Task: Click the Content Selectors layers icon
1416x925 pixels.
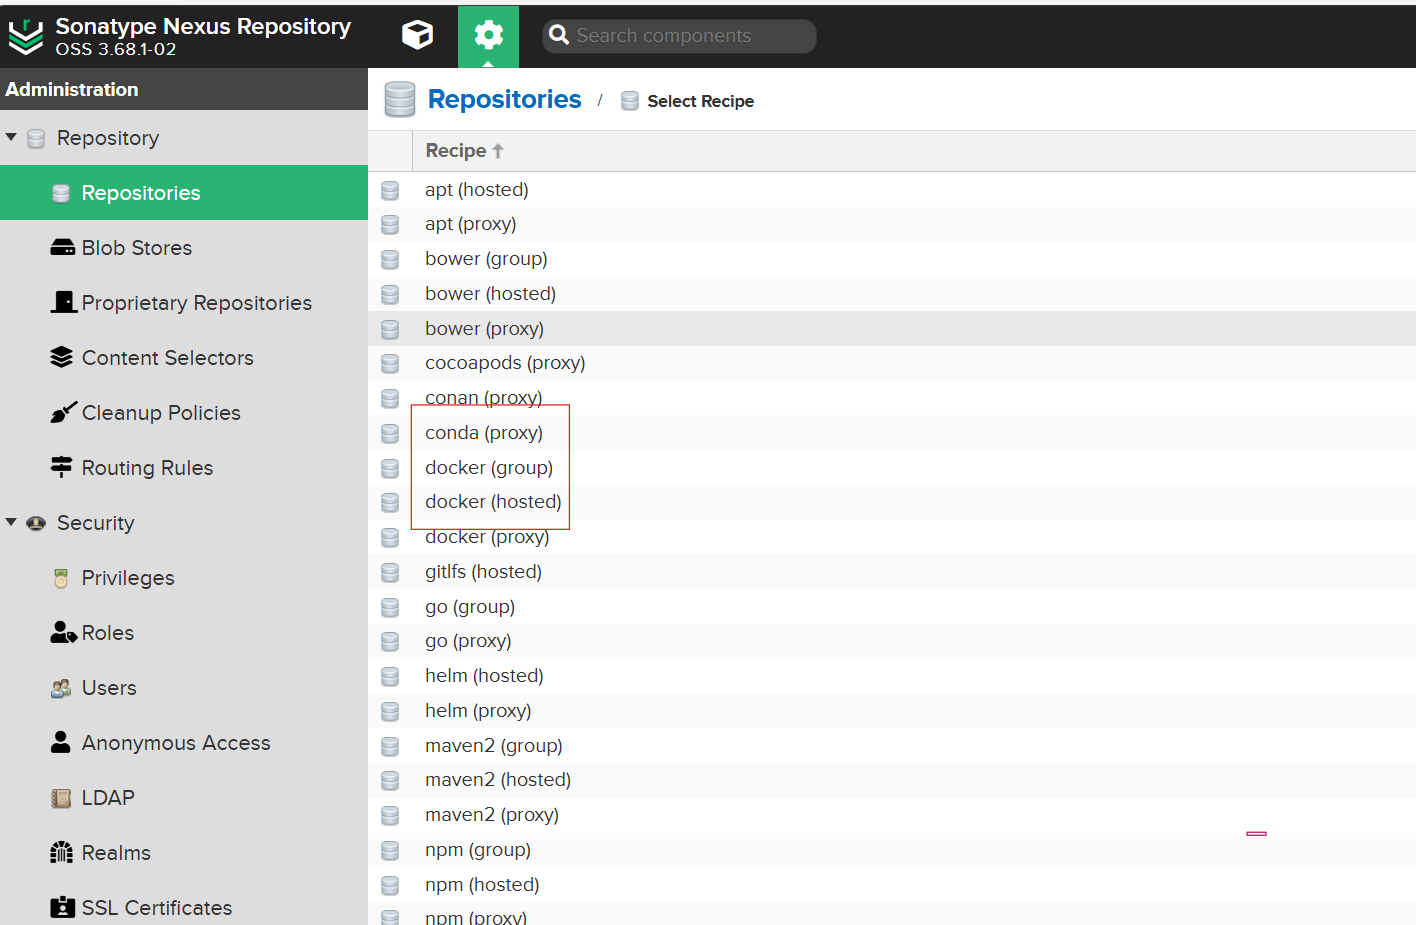Action: (x=62, y=357)
